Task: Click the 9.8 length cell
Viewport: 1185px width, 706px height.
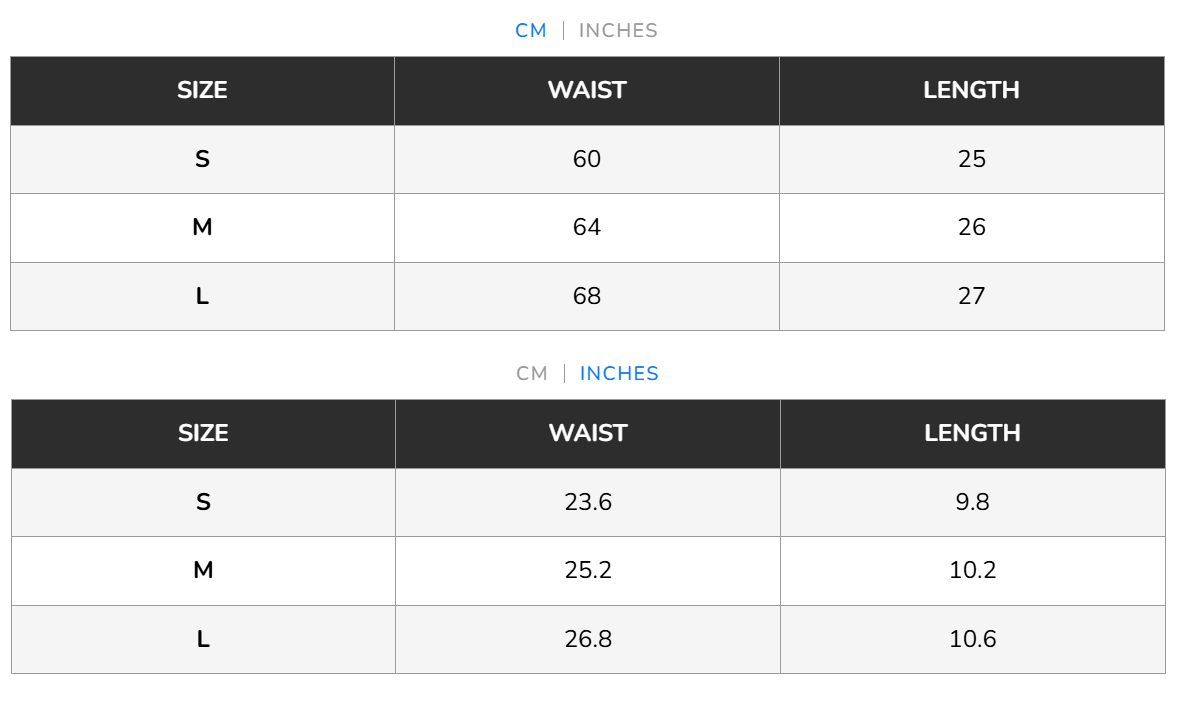Action: (x=972, y=502)
